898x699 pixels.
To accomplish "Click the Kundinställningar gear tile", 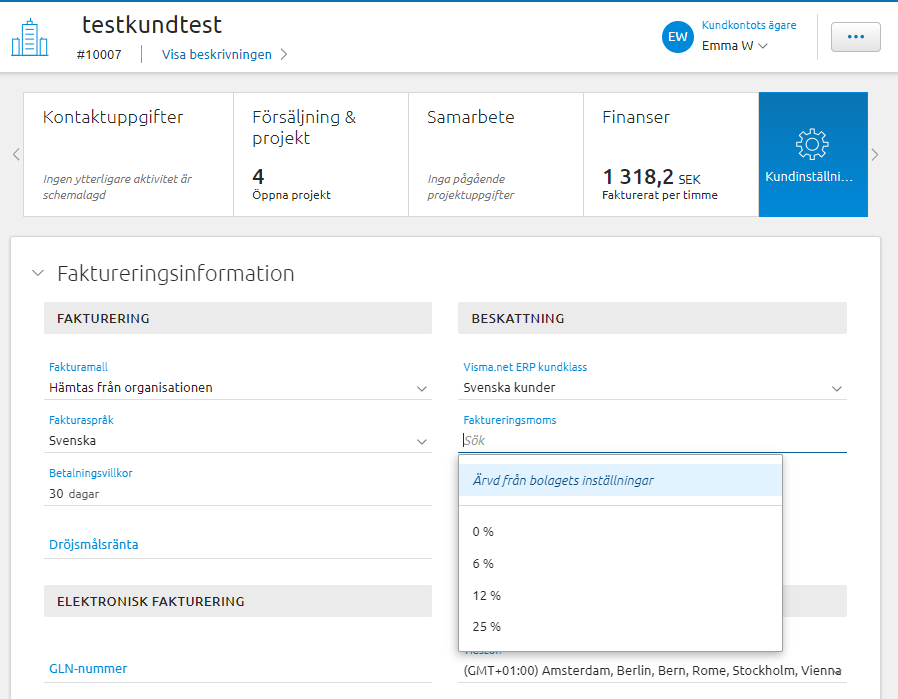I will click(x=812, y=155).
